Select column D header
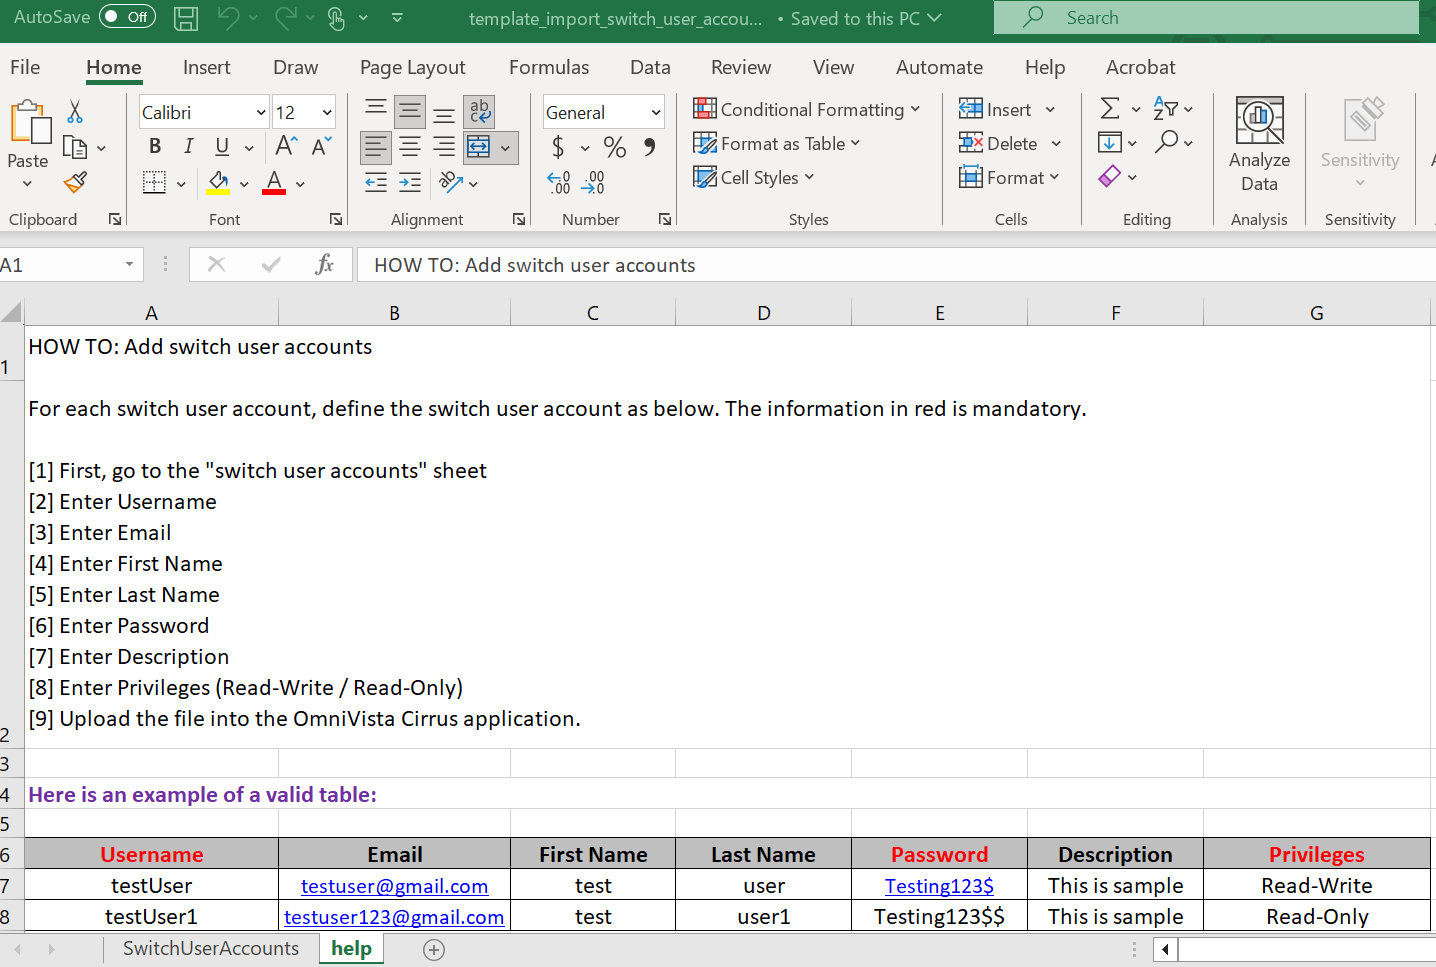 [764, 313]
